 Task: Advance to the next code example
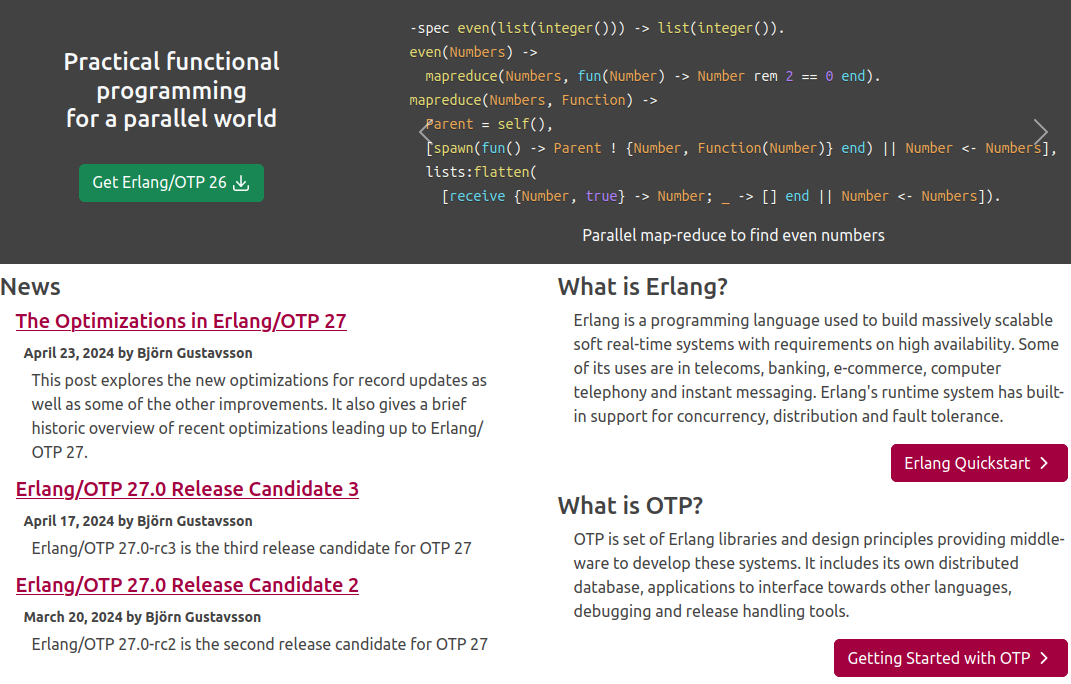pyautogui.click(x=1040, y=132)
